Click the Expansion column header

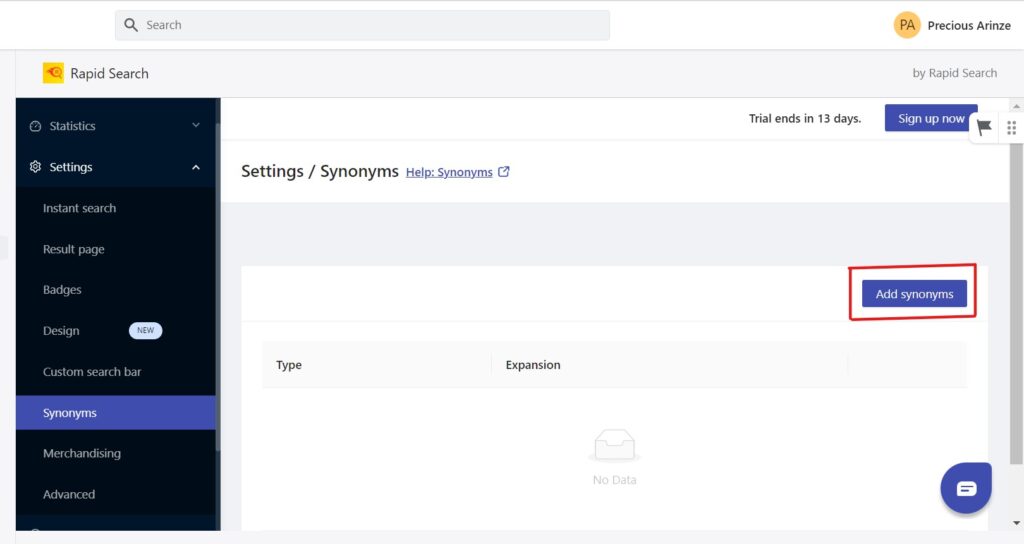click(533, 365)
